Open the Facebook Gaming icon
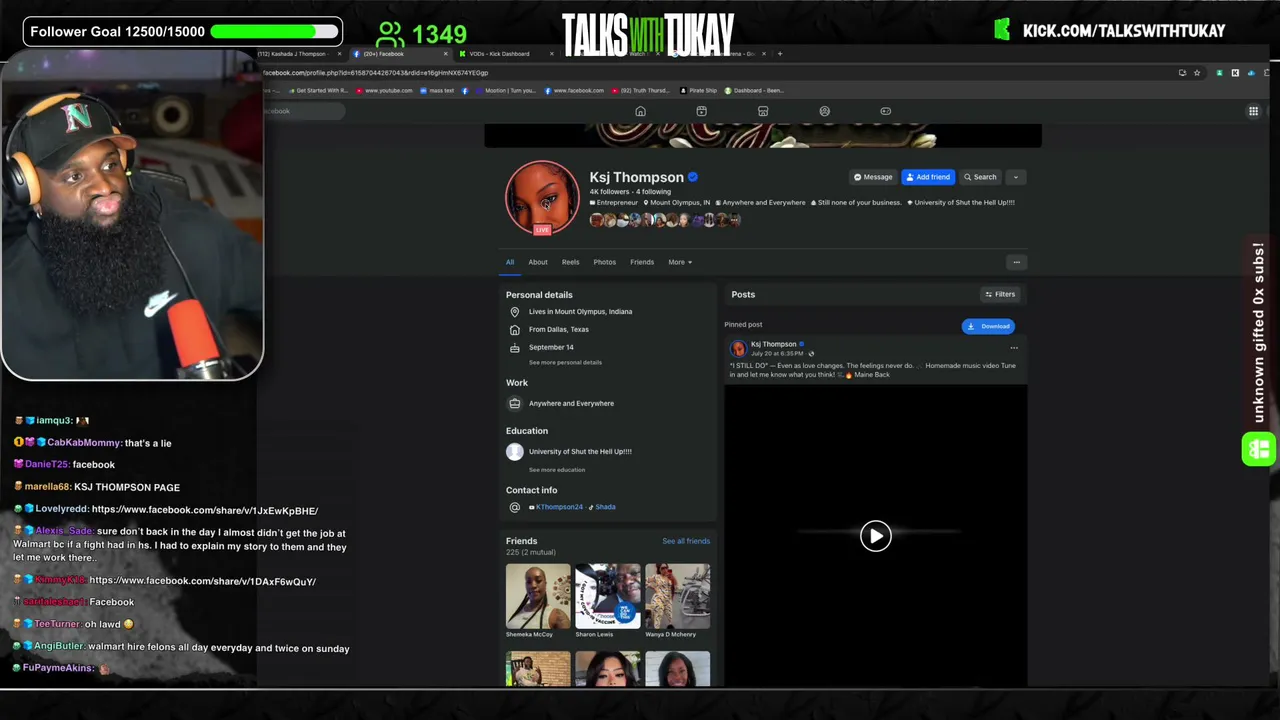The image size is (1280, 720). [x=885, y=111]
